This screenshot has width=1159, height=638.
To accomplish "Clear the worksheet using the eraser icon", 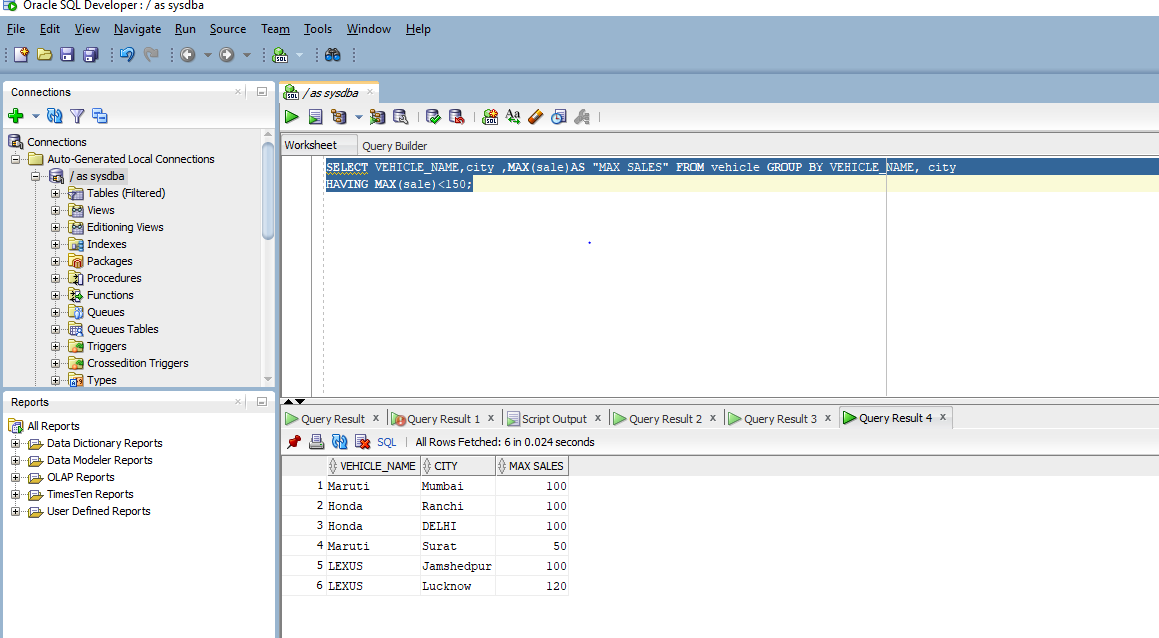I will pos(535,117).
